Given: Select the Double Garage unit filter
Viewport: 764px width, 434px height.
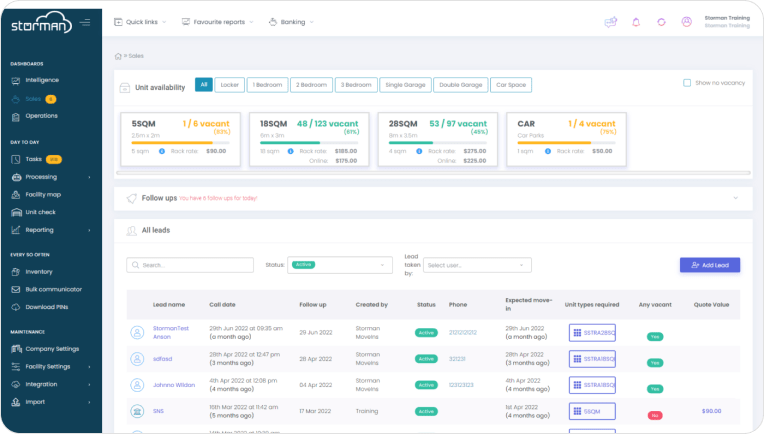Looking at the screenshot, I should click(461, 86).
